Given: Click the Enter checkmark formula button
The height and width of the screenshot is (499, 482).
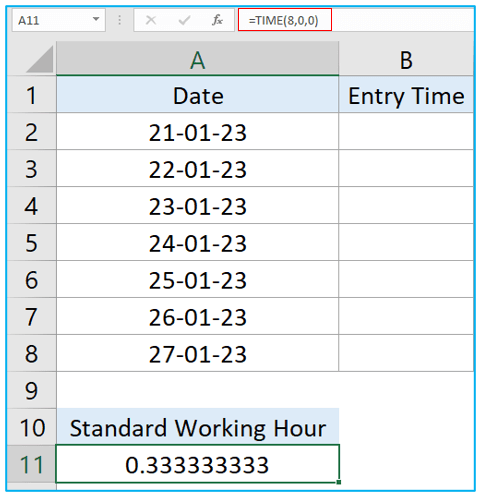Looking at the screenshot, I should (x=184, y=21).
